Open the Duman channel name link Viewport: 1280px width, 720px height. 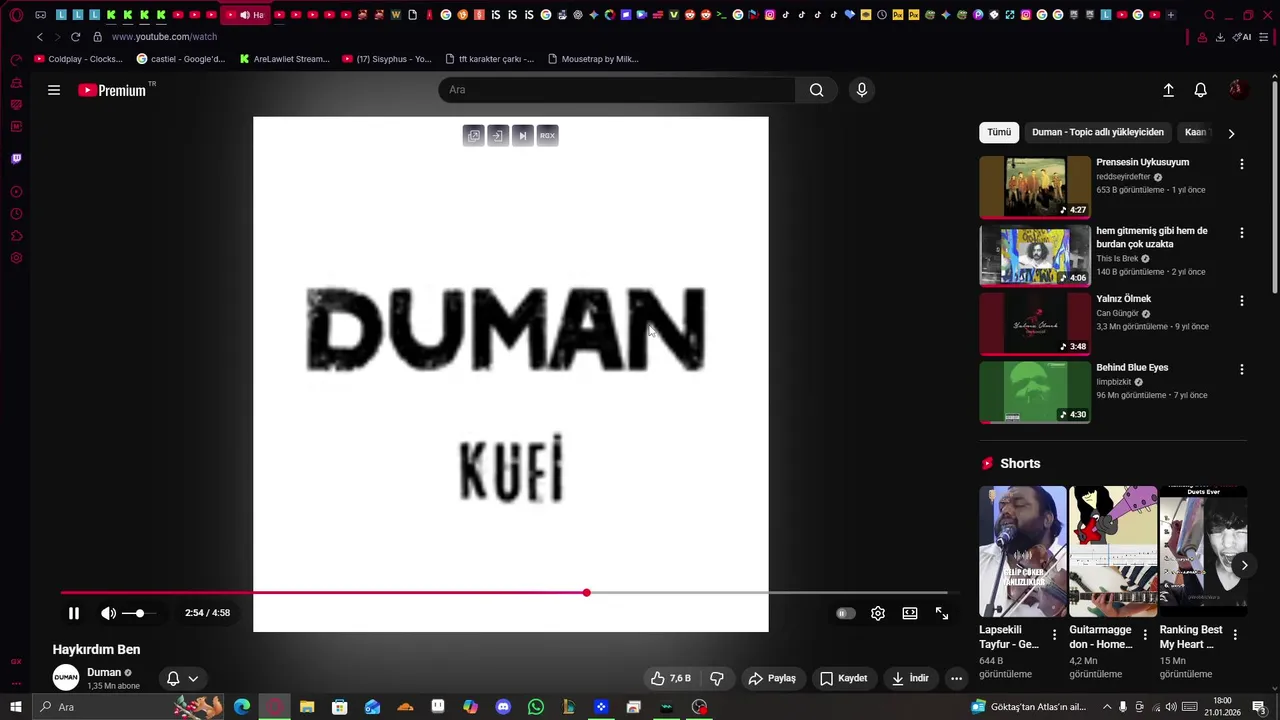(104, 672)
